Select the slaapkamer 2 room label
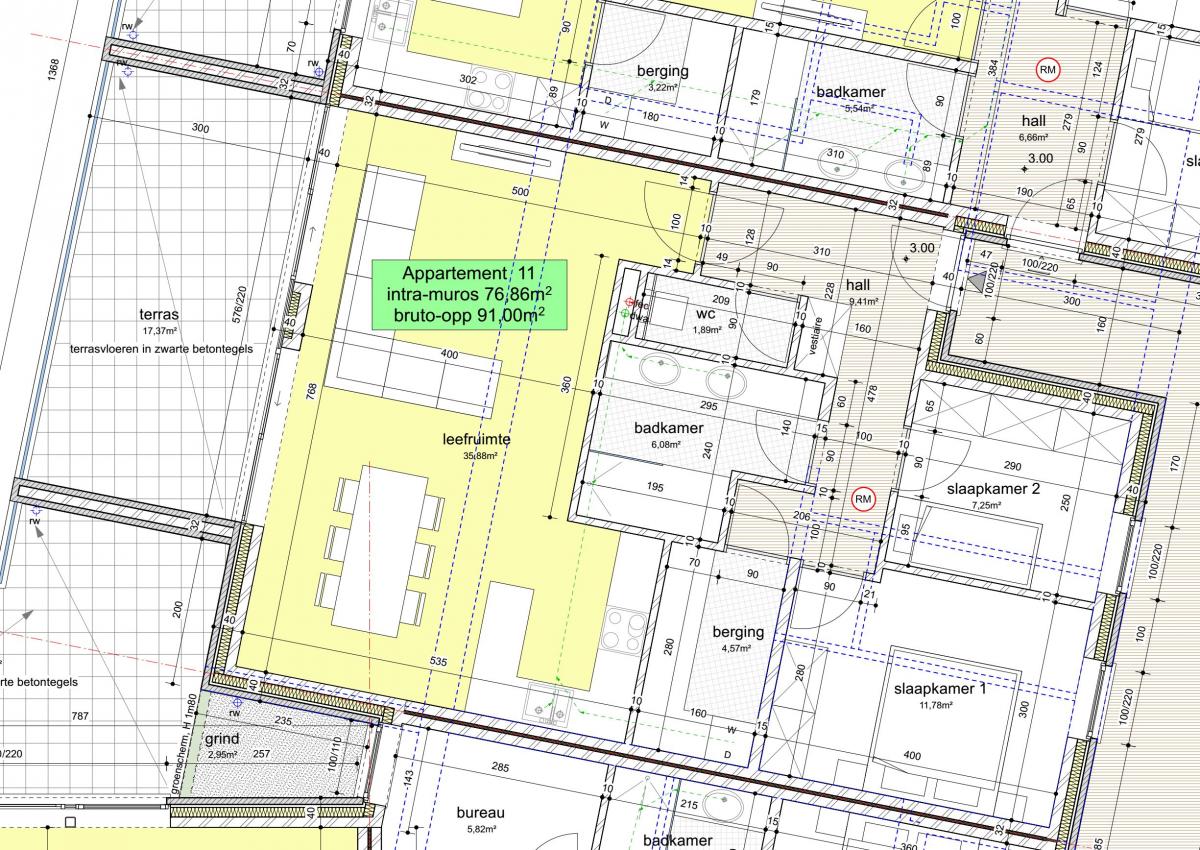Image resolution: width=1200 pixels, height=850 pixels. tap(994, 494)
